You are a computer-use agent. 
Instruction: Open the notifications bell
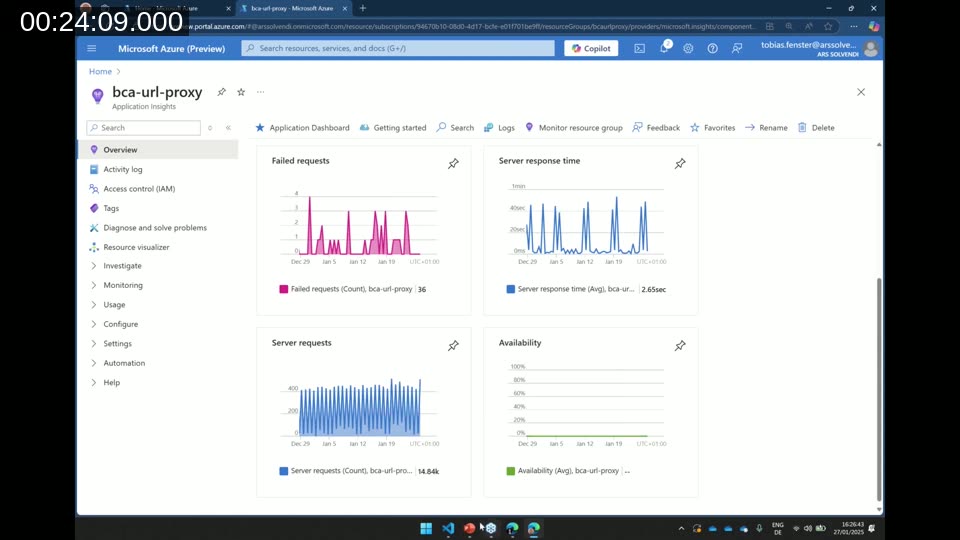664,48
